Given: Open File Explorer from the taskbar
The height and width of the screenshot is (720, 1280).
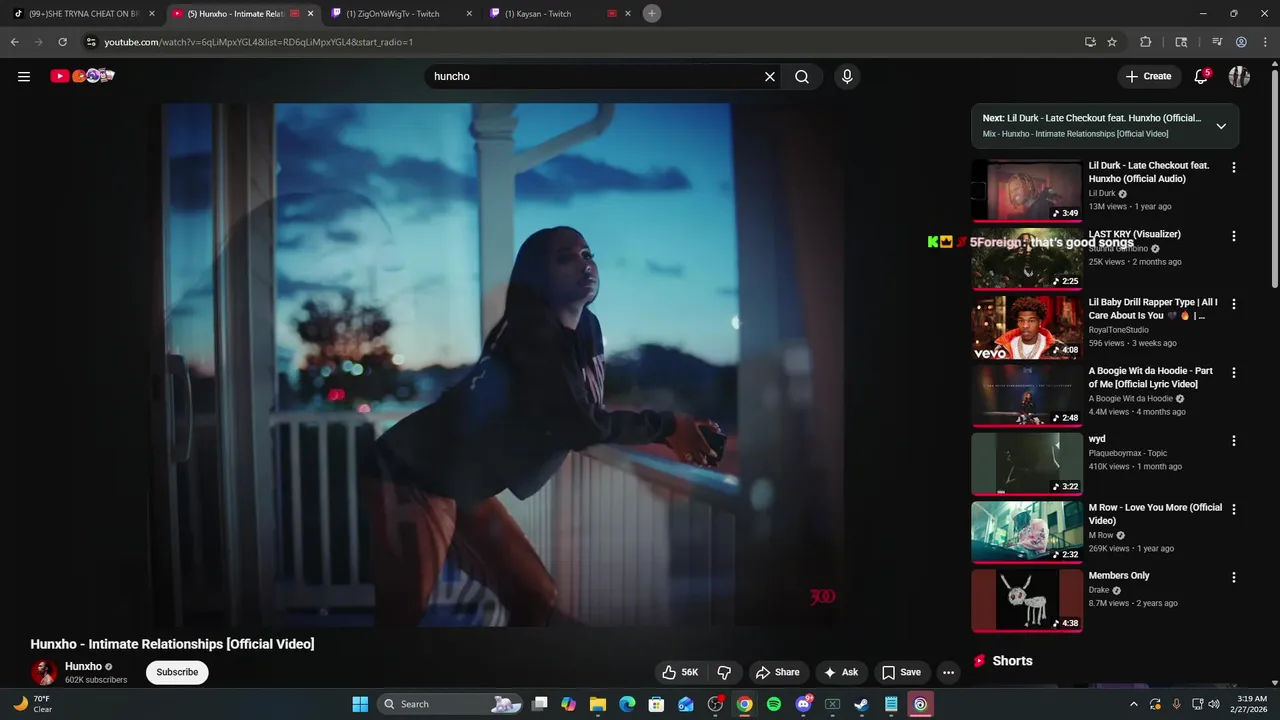Looking at the screenshot, I should click(598, 704).
